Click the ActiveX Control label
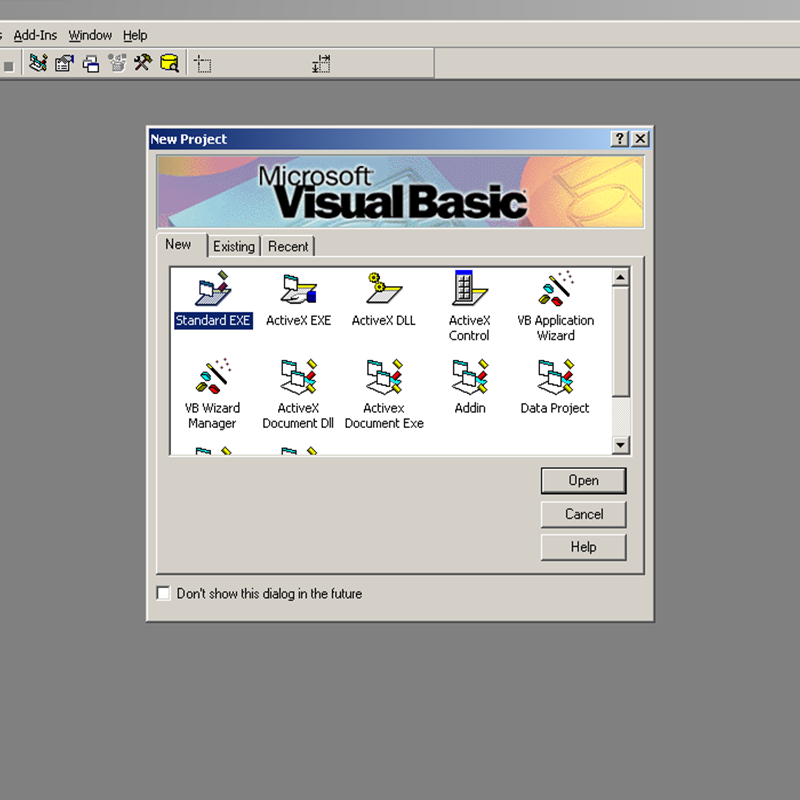 click(x=469, y=328)
